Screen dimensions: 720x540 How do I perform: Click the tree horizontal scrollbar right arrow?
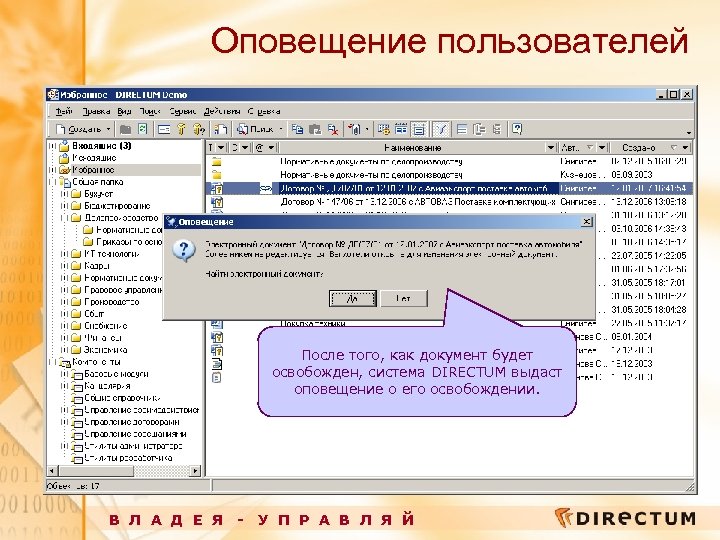(196, 471)
